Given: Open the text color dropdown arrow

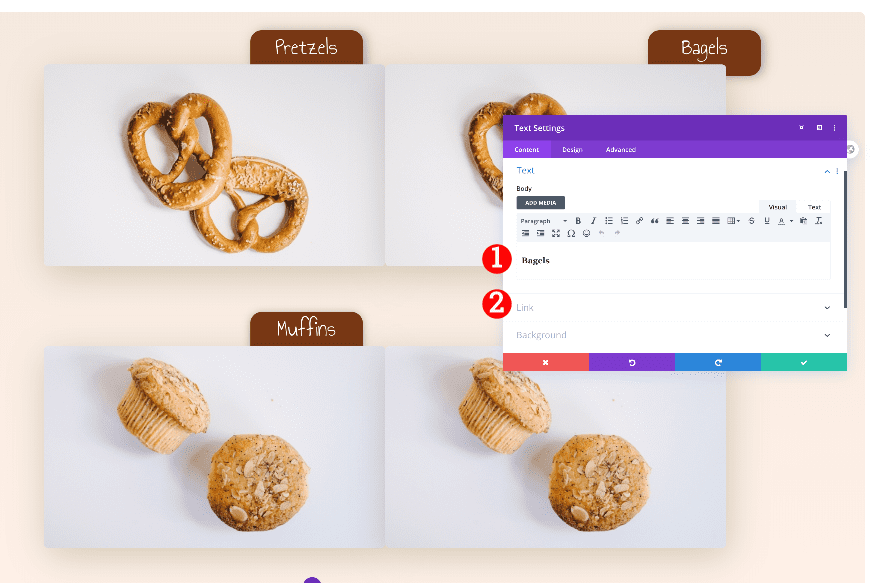Looking at the screenshot, I should coord(791,221).
